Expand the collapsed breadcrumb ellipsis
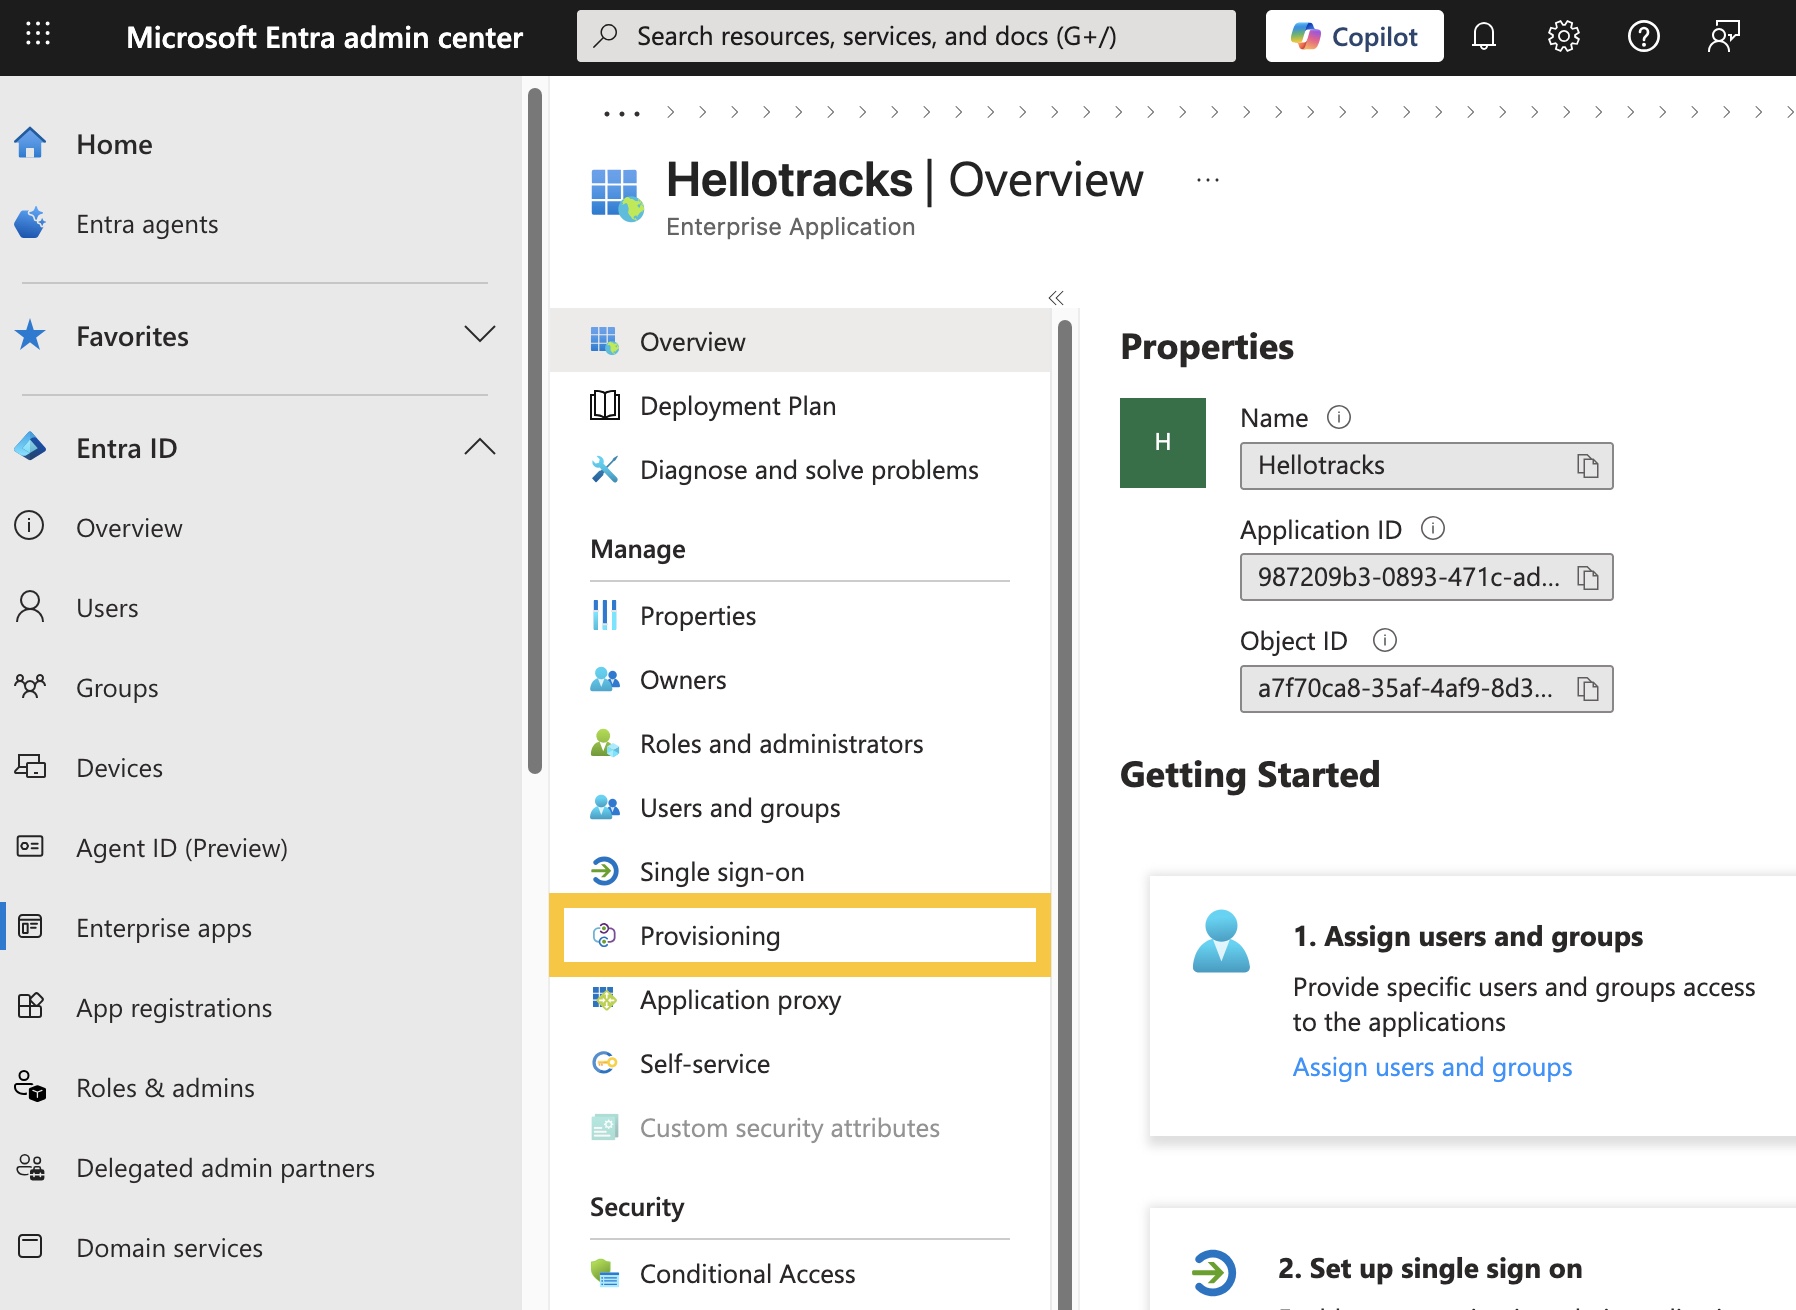The height and width of the screenshot is (1310, 1796). (621, 113)
